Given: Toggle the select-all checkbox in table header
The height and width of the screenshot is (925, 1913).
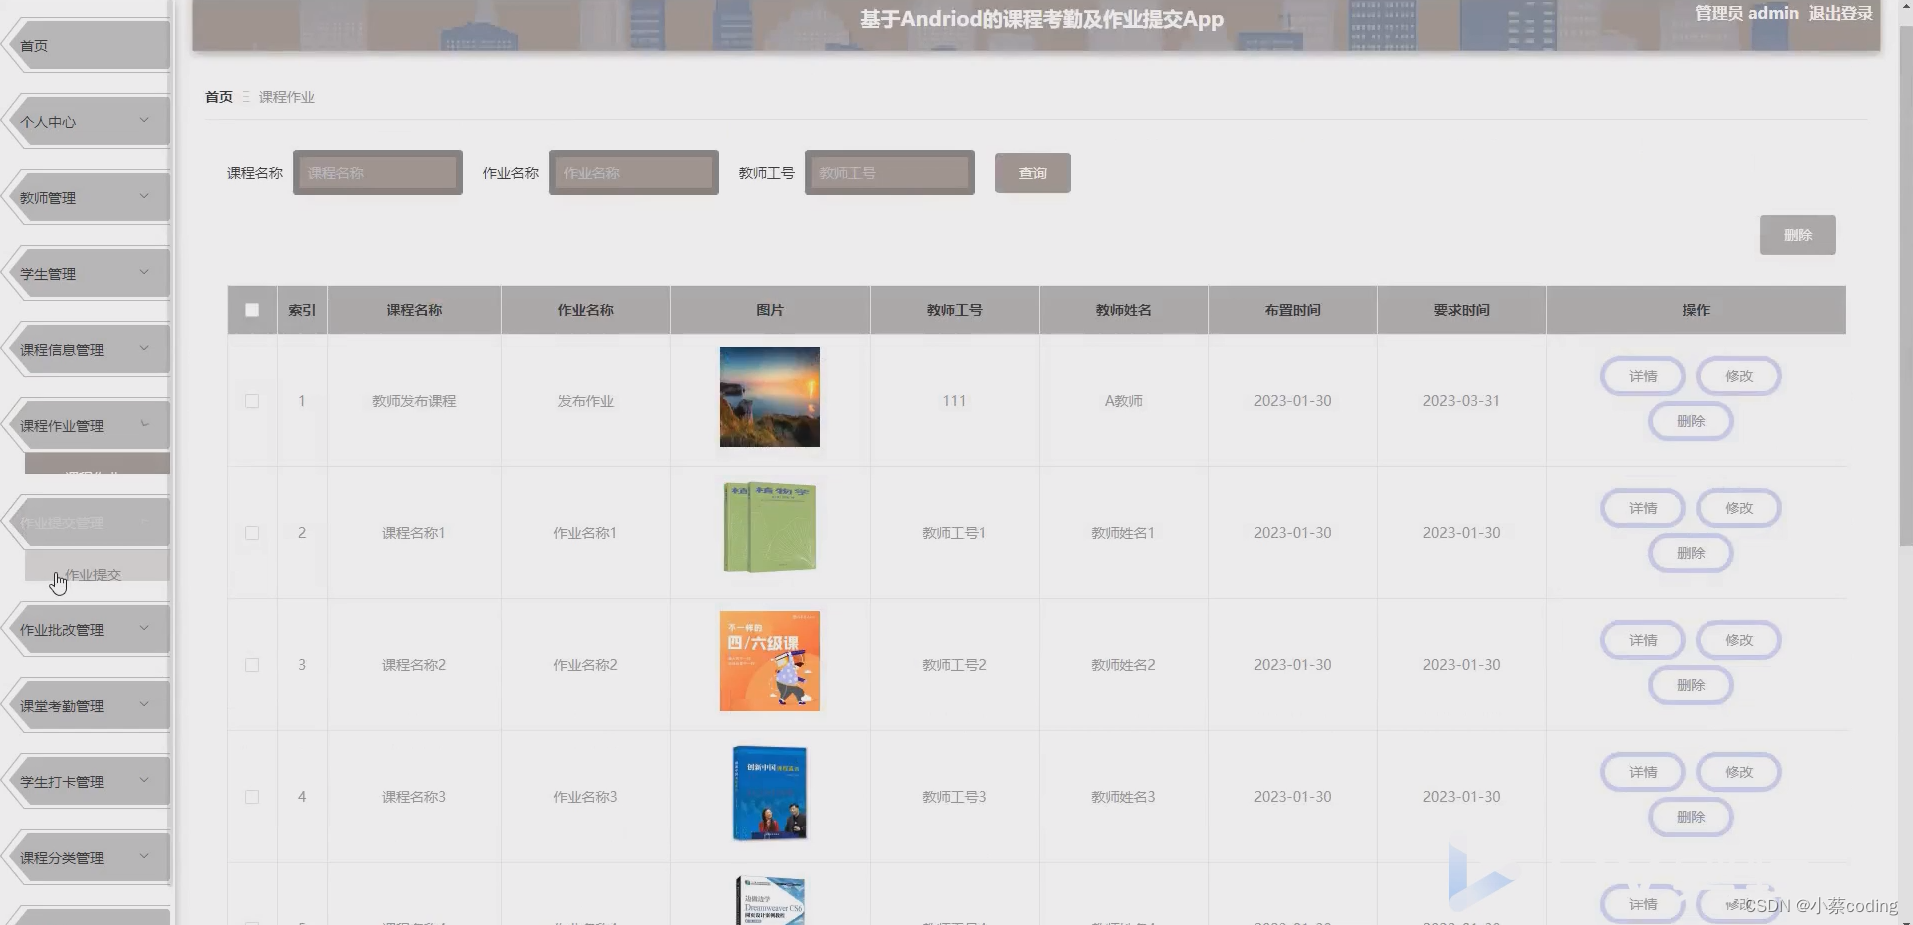Looking at the screenshot, I should [252, 310].
